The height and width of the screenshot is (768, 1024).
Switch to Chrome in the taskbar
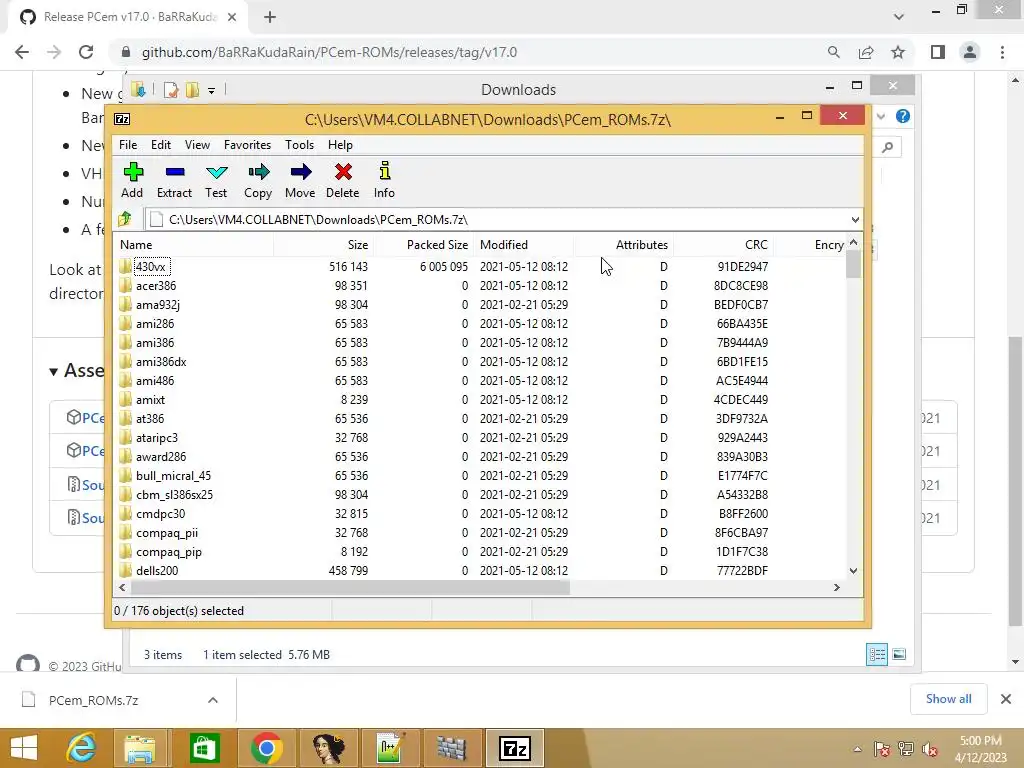tap(266, 748)
